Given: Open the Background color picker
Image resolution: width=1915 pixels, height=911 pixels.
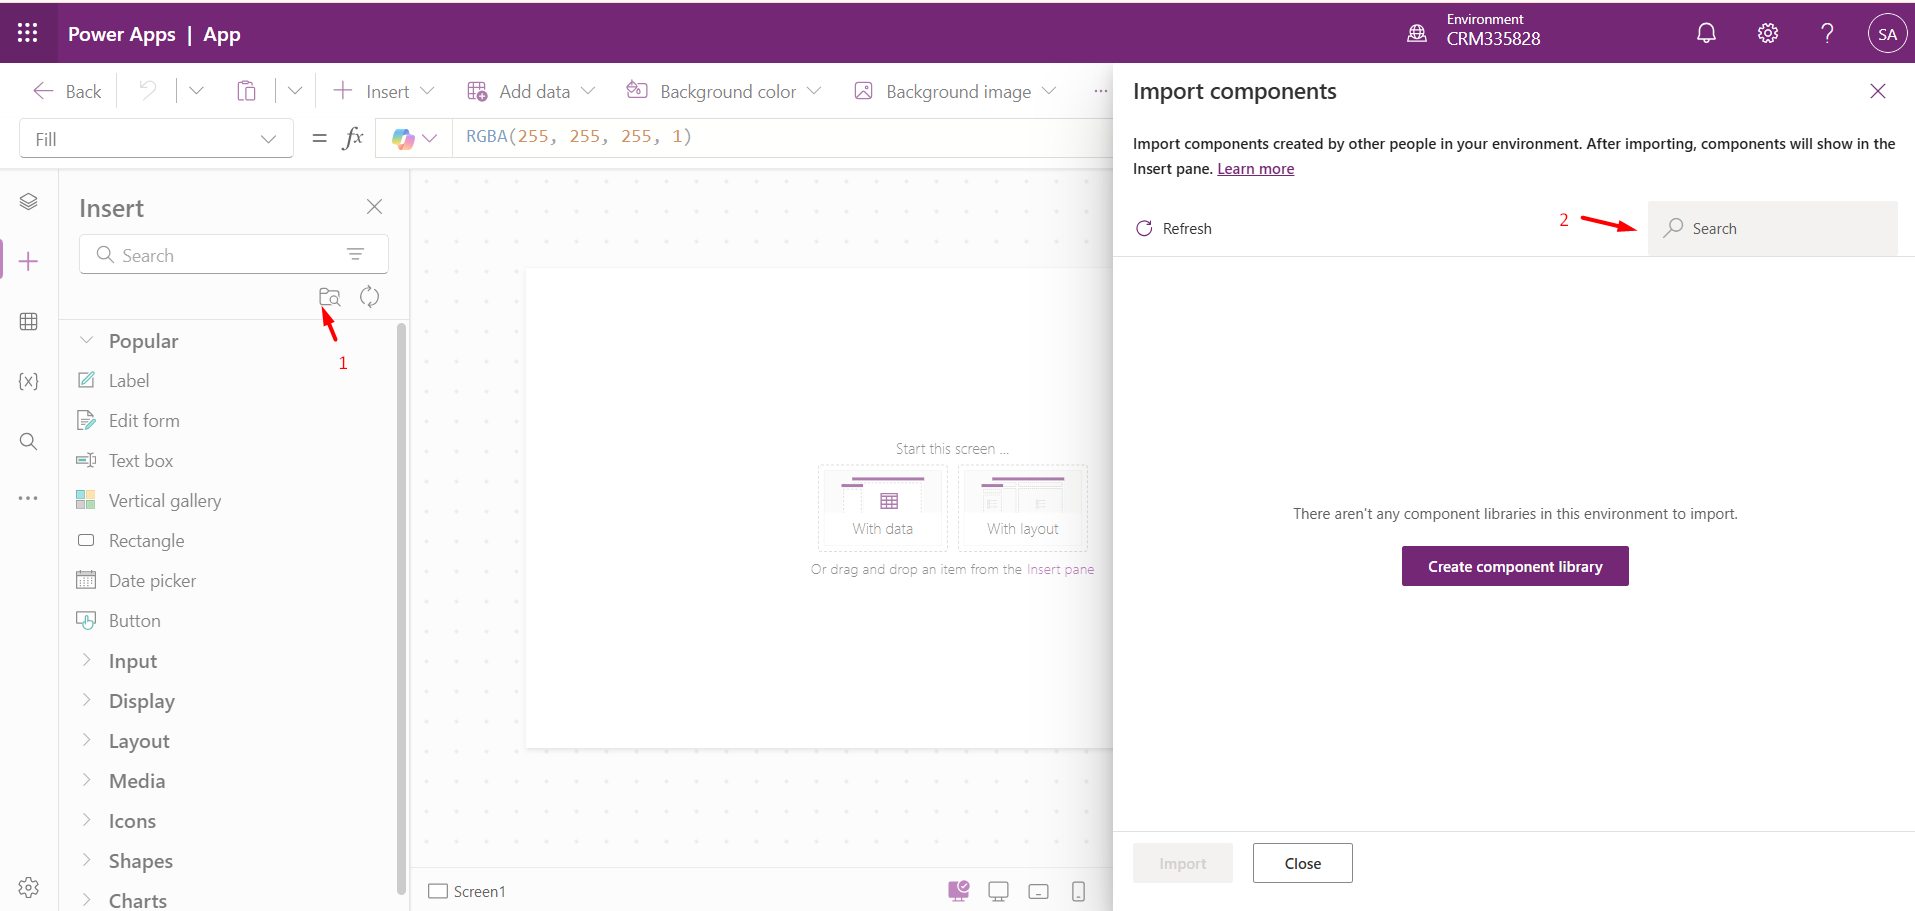Looking at the screenshot, I should click(724, 92).
